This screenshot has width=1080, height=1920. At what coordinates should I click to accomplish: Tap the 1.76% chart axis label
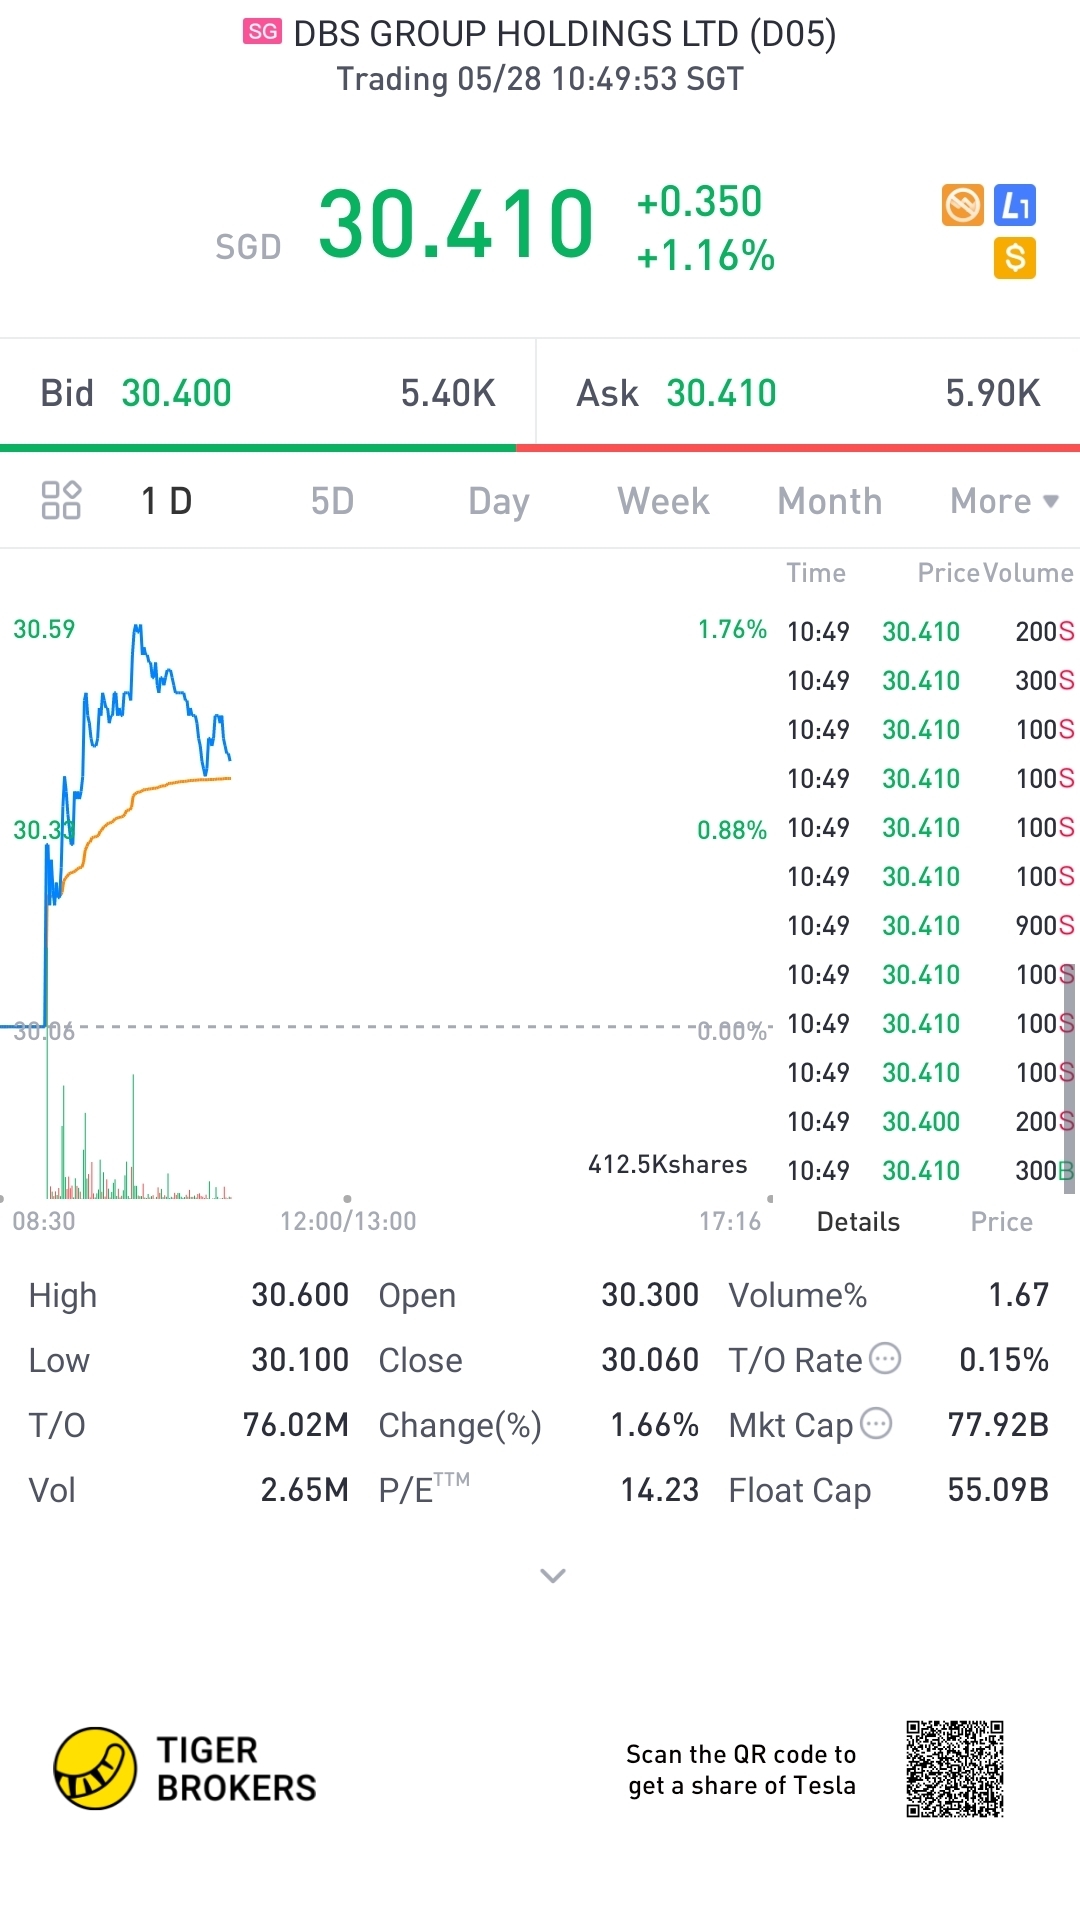[x=732, y=630]
